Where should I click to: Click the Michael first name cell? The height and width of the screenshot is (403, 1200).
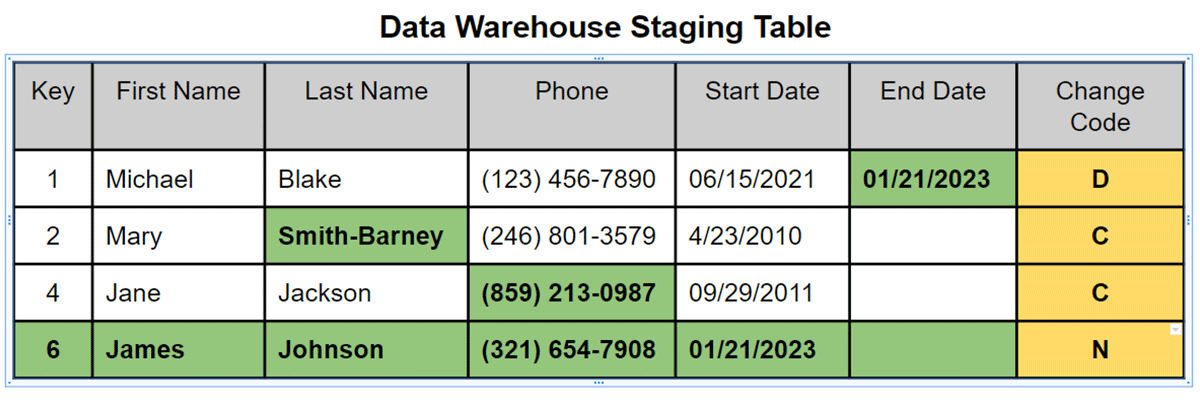coord(178,179)
